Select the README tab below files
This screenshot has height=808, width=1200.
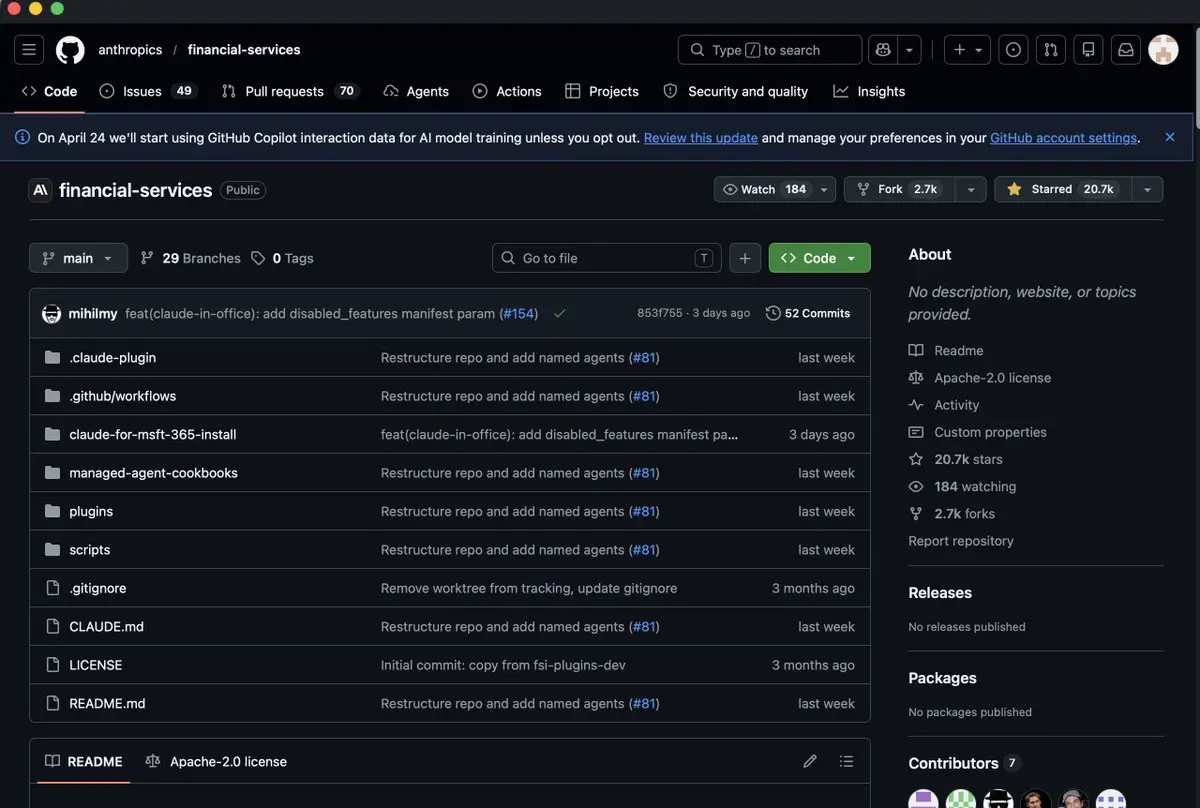[84, 762]
